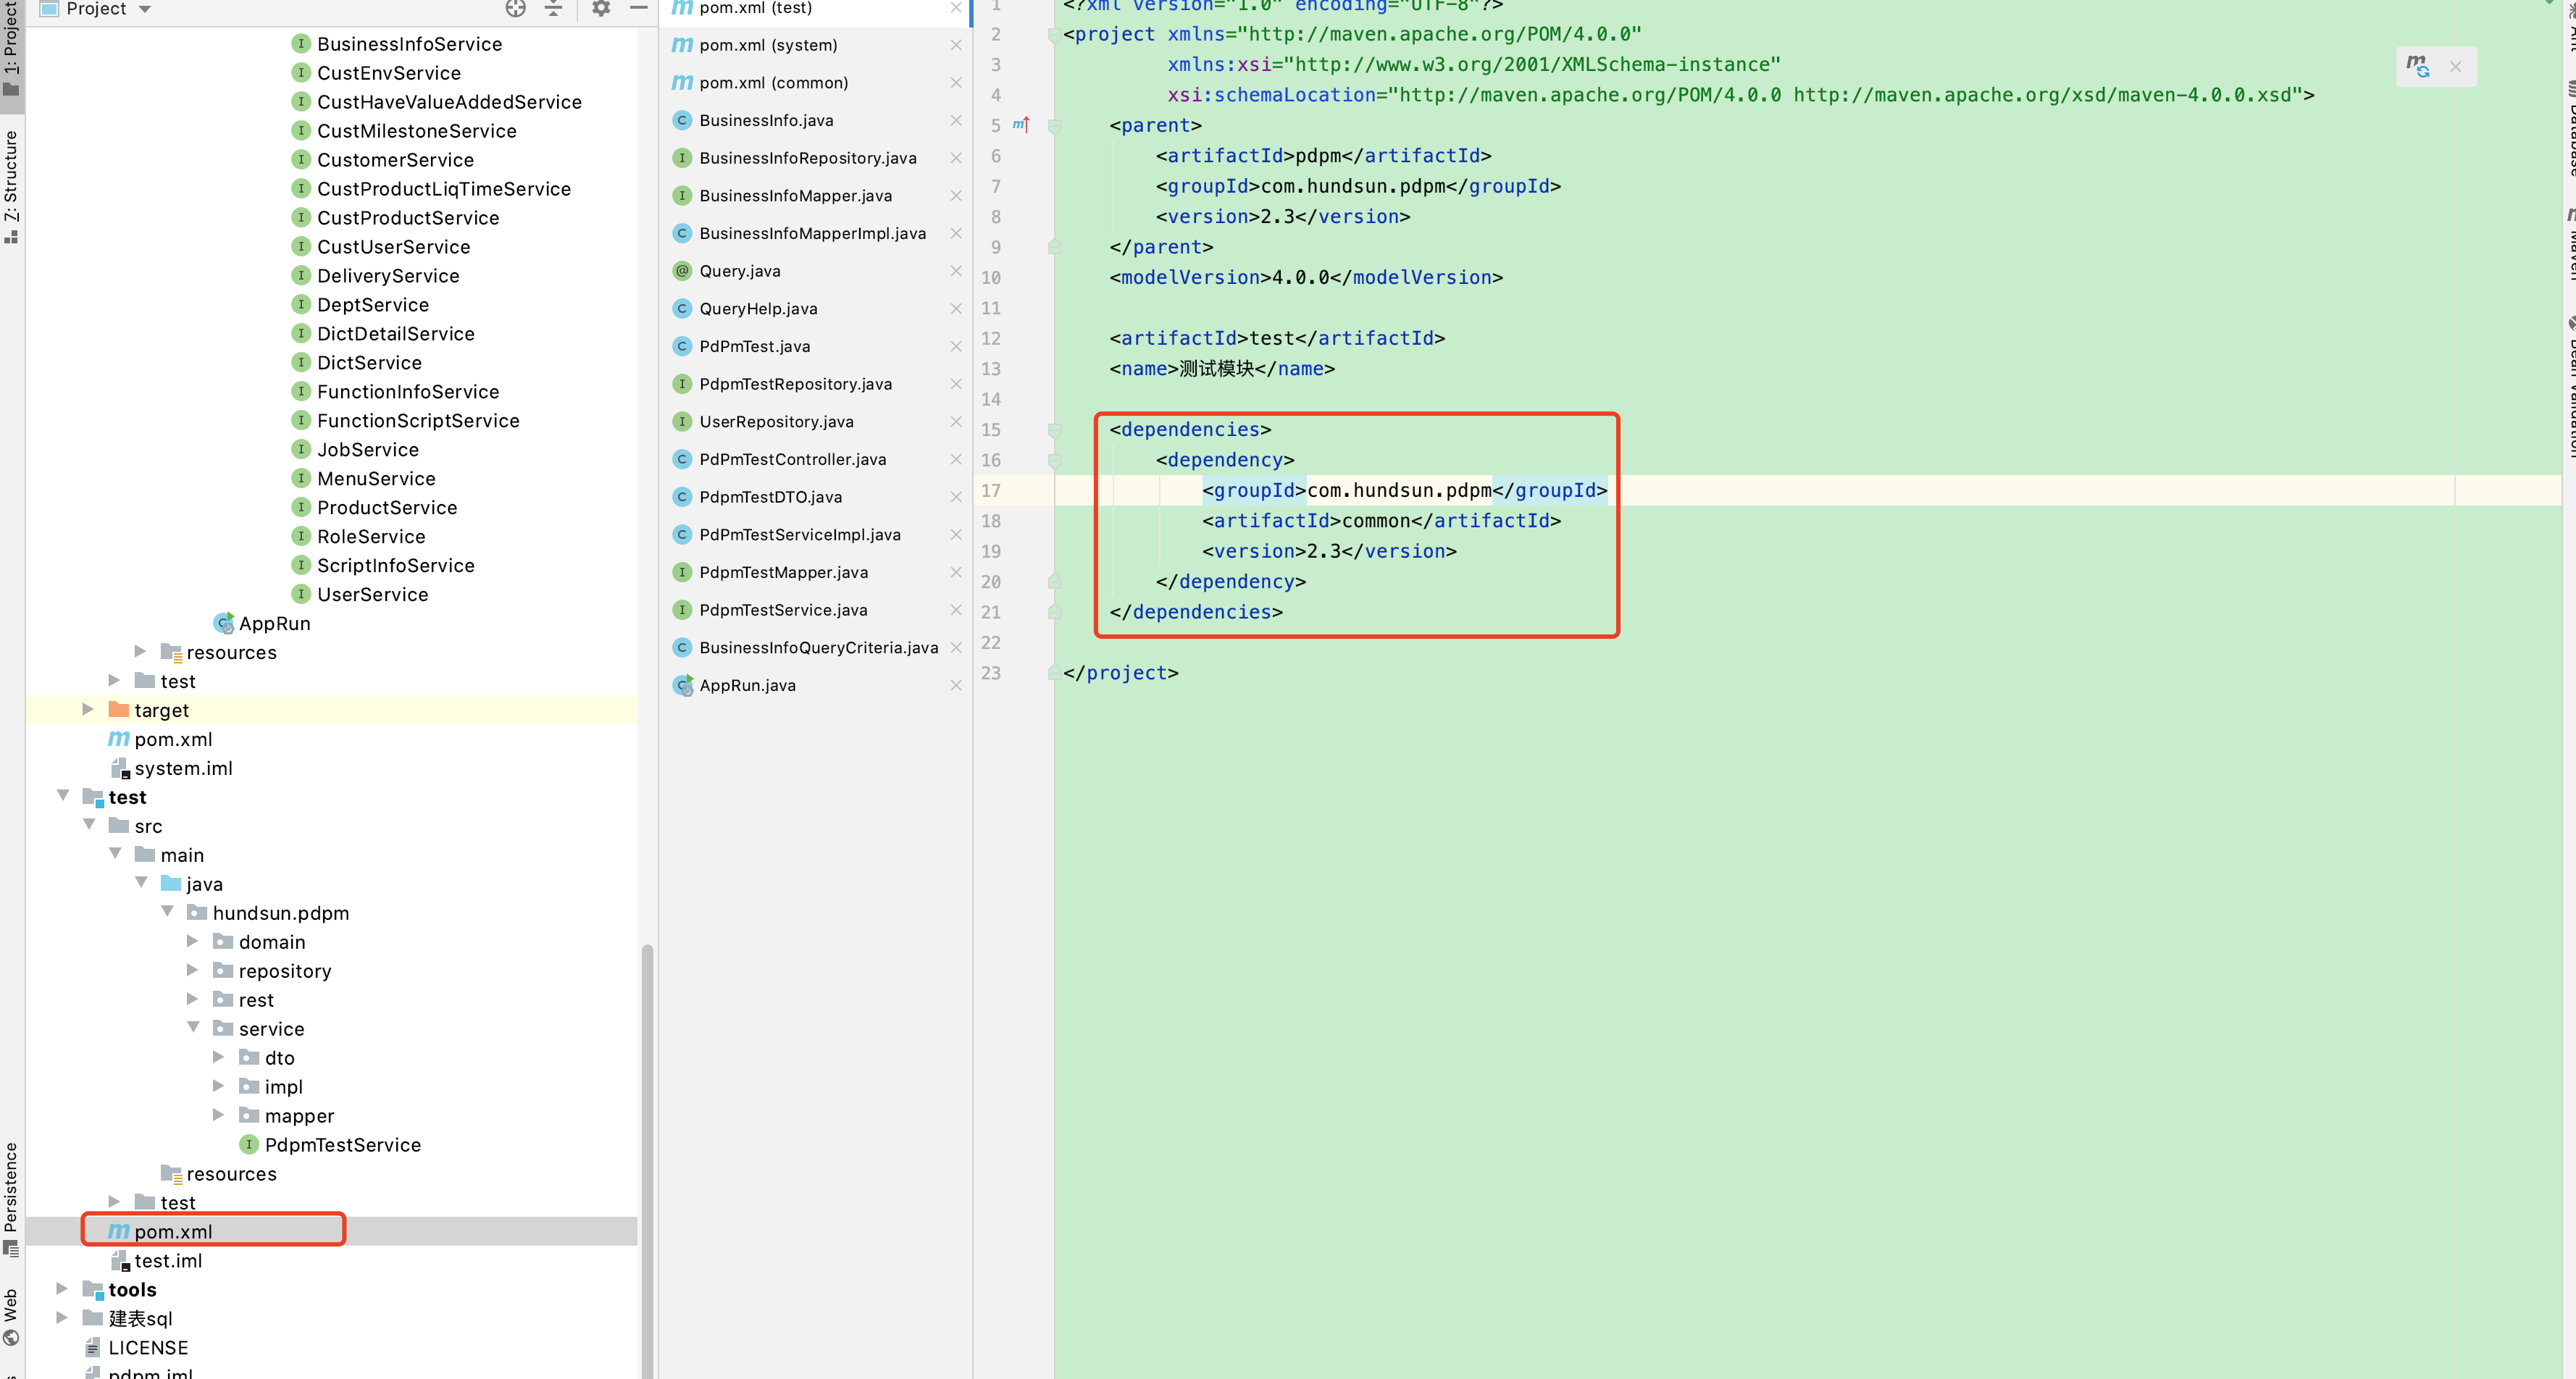Close the PdPmTest.java tab
The width and height of the screenshot is (2576, 1379).
tap(956, 346)
